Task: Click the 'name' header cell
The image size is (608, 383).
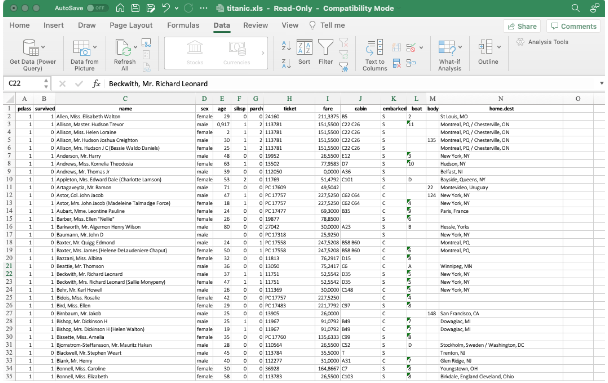Action: 125,109
